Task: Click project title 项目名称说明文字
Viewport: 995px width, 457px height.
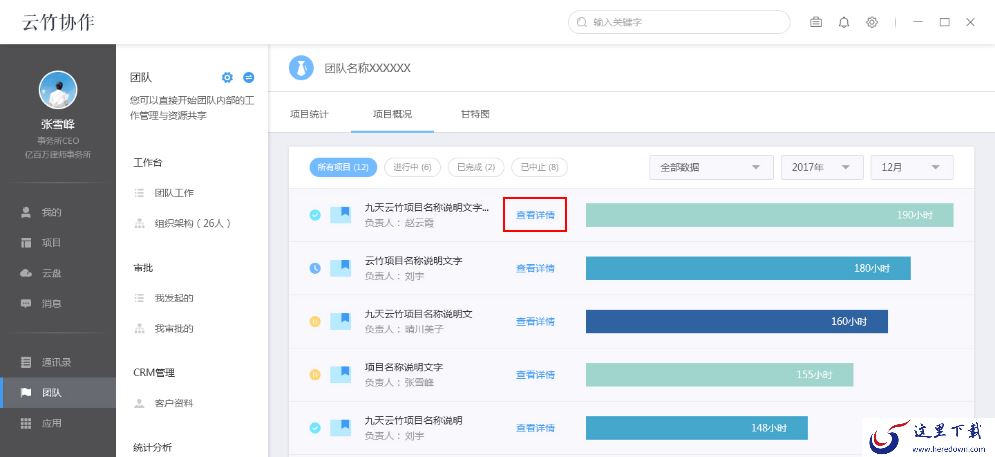Action: click(x=404, y=367)
